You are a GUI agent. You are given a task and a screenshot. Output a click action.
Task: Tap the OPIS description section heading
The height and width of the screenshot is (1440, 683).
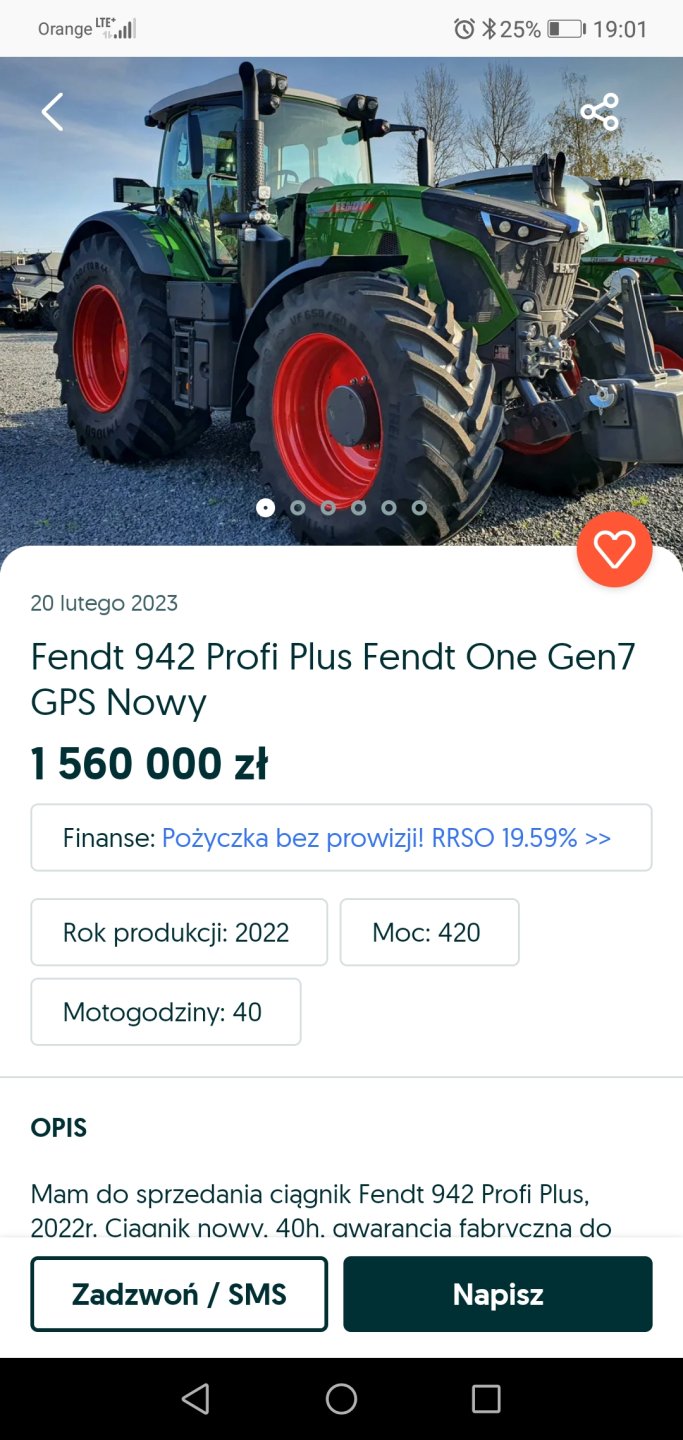pos(59,1128)
